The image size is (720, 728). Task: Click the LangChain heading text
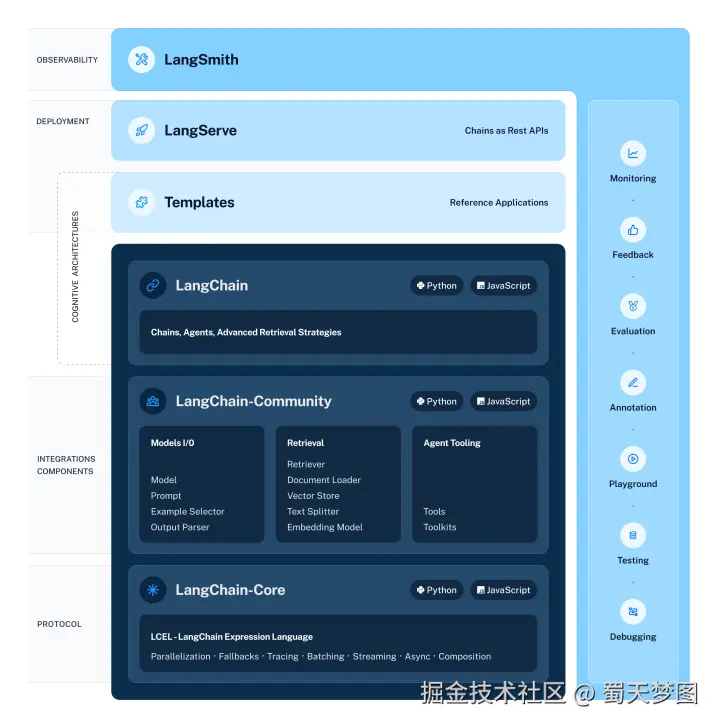[x=212, y=285]
